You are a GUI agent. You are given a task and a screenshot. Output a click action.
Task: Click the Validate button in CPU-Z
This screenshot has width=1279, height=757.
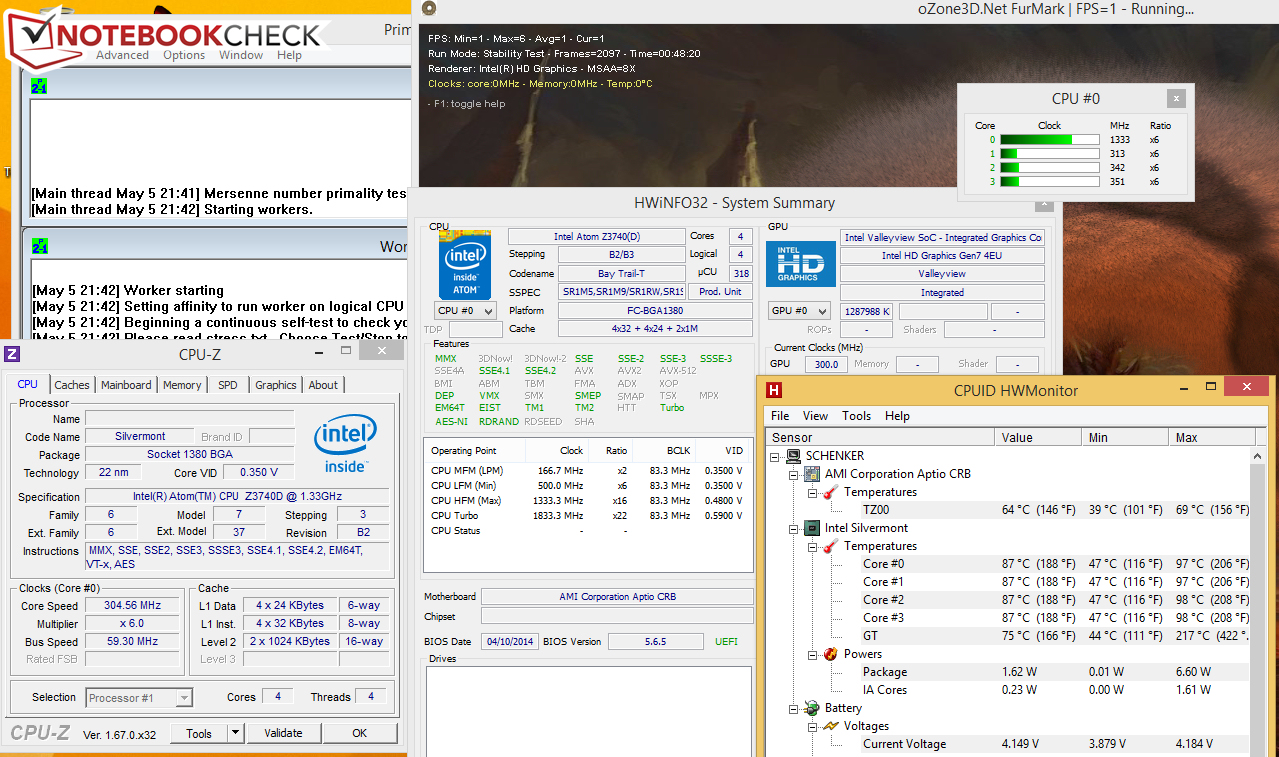pos(283,733)
